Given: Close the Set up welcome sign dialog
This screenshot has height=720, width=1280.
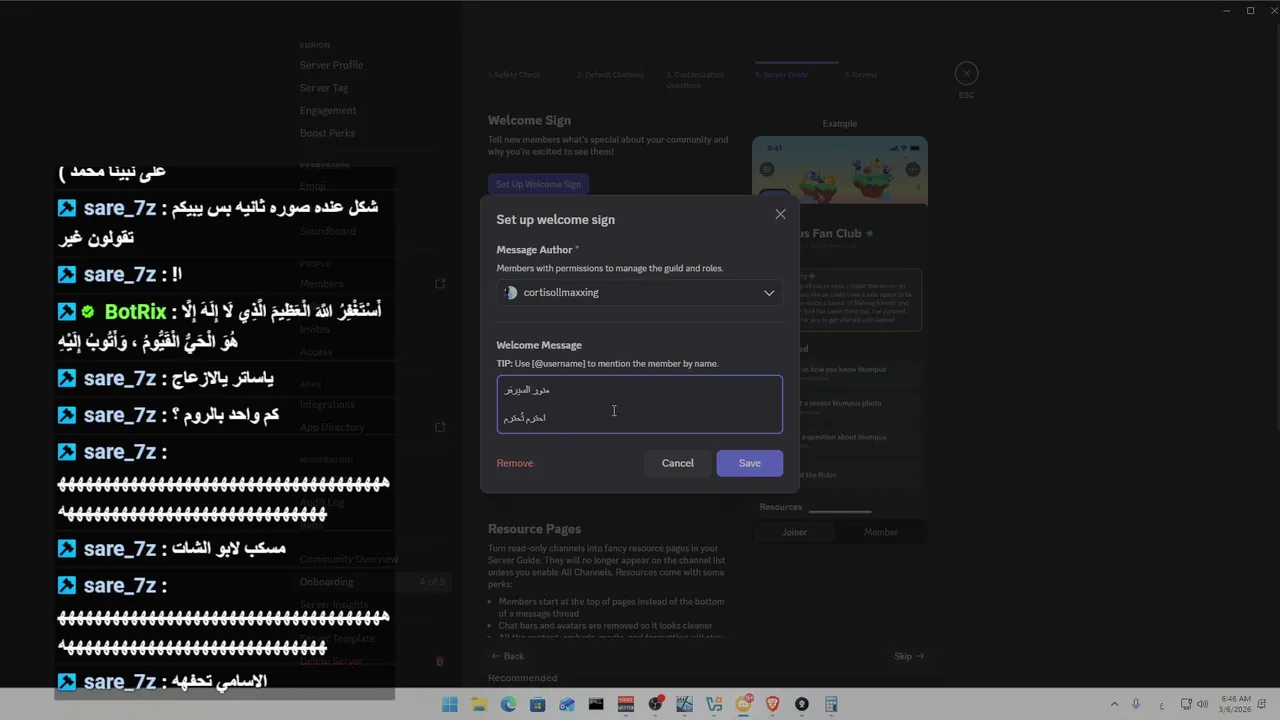Looking at the screenshot, I should (x=780, y=214).
